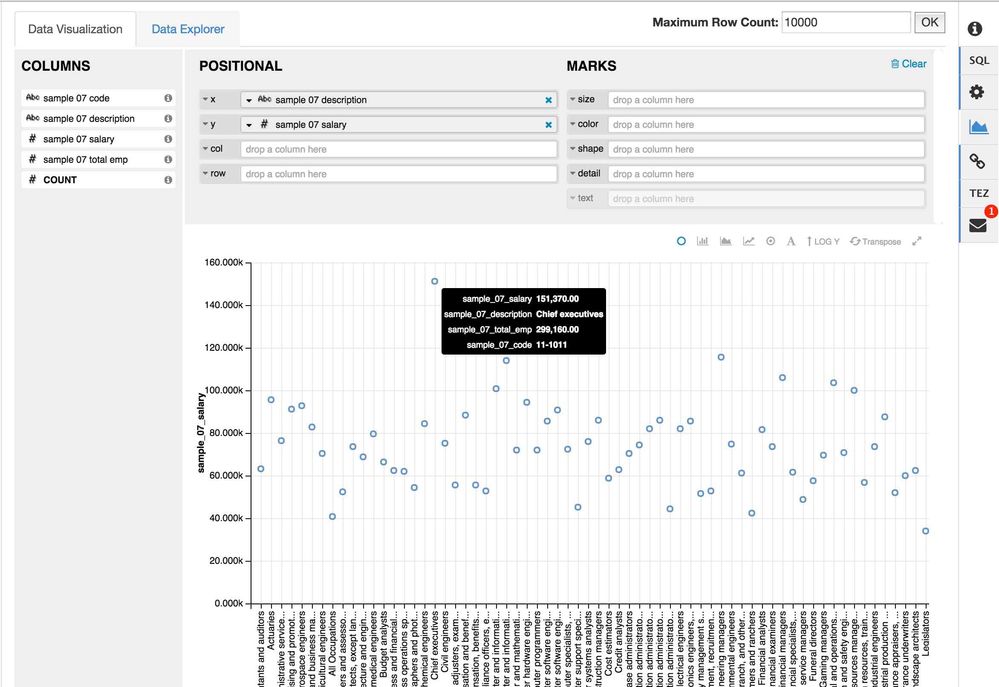The image size is (999, 687).
Task: Select the Data Visualization tab
Action: tap(75, 29)
